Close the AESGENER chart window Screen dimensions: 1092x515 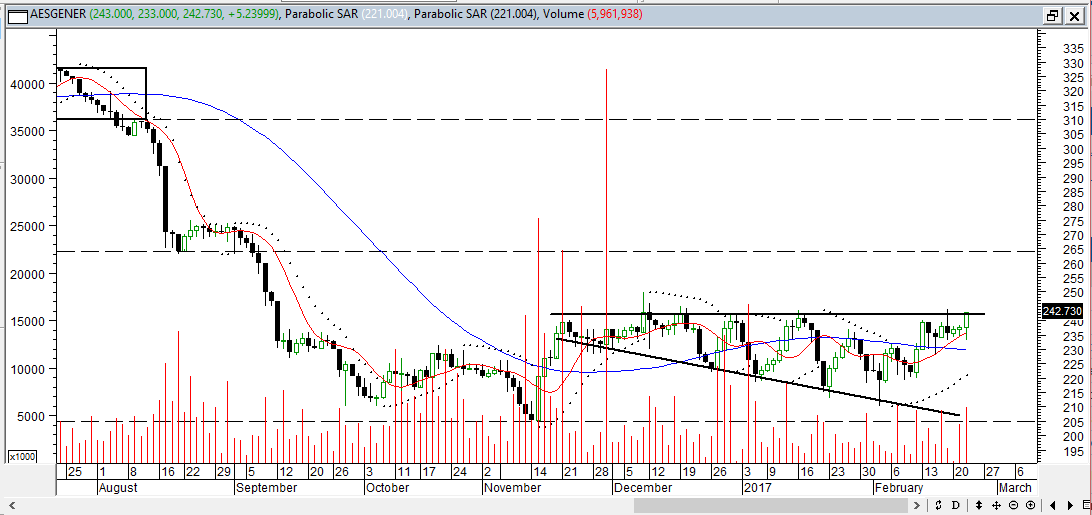coord(1075,15)
